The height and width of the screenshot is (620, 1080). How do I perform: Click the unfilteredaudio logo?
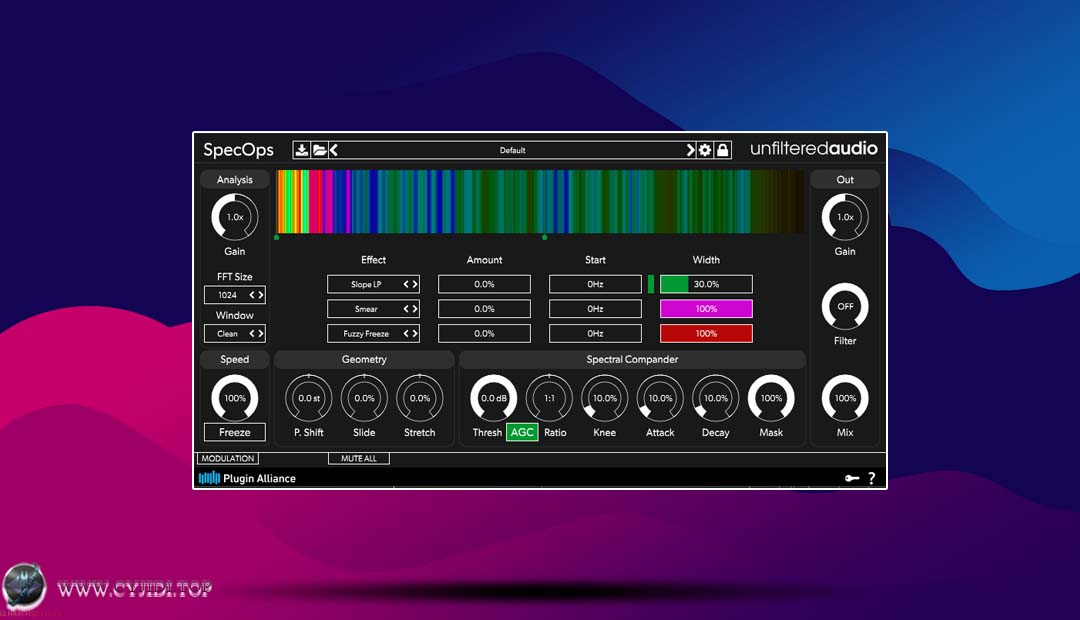click(813, 149)
